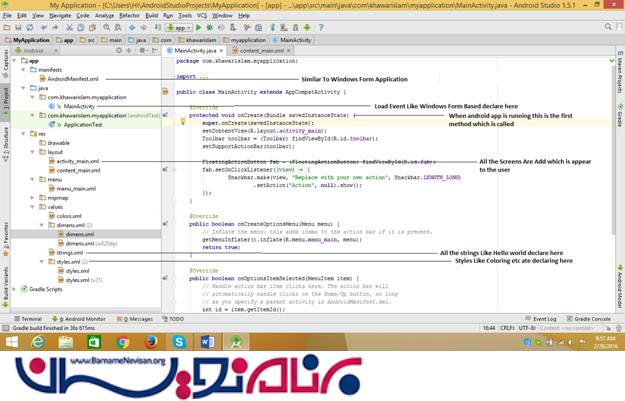Open the Refactor menu
The image size is (625, 401).
point(129,16)
